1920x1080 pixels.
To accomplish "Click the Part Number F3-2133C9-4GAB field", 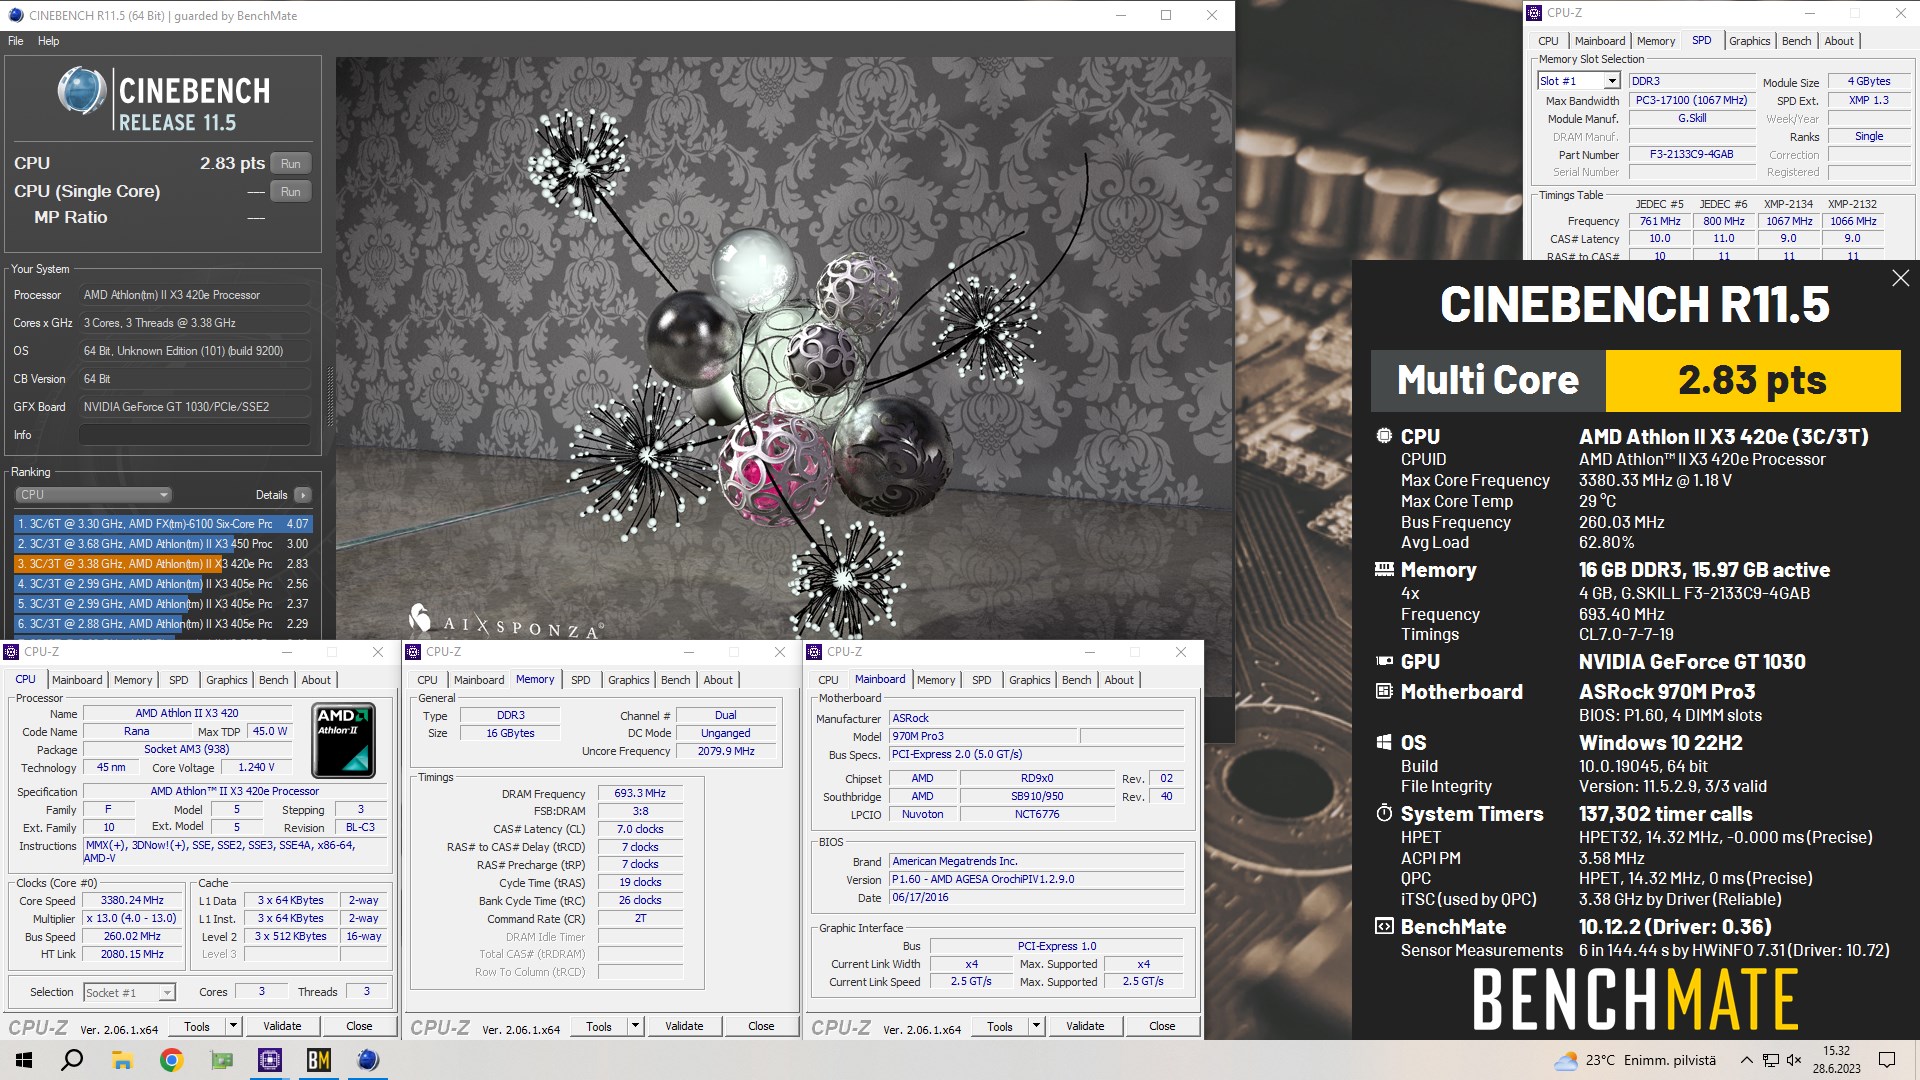I will [1692, 155].
